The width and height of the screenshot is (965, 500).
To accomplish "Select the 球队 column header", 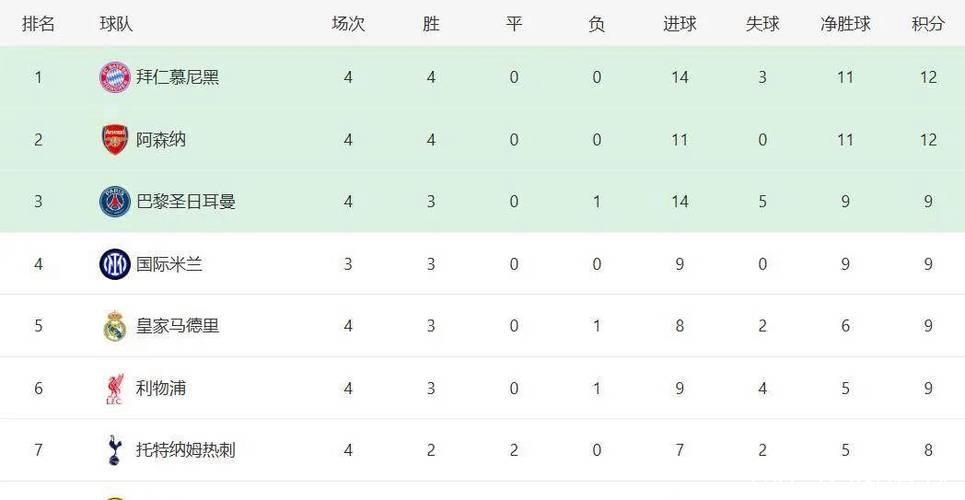I will (x=116, y=23).
